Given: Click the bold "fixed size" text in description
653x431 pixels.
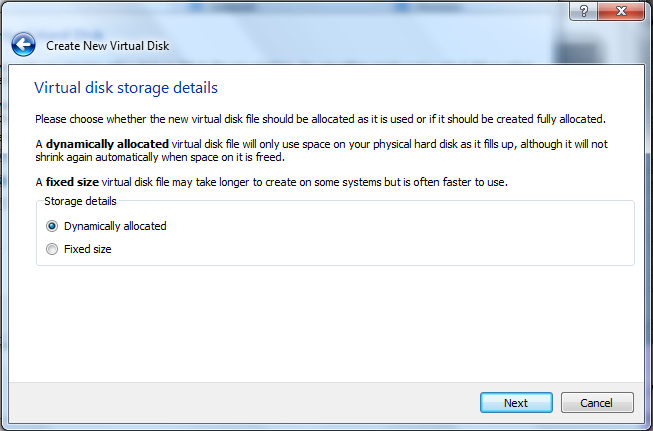Looking at the screenshot, I should 72,182.
